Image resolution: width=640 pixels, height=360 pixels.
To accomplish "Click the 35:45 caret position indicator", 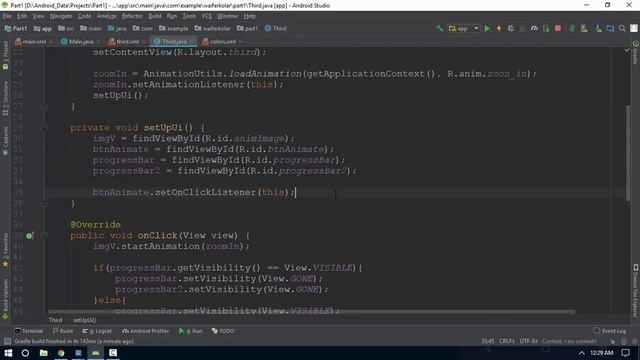I will click(x=488, y=341).
